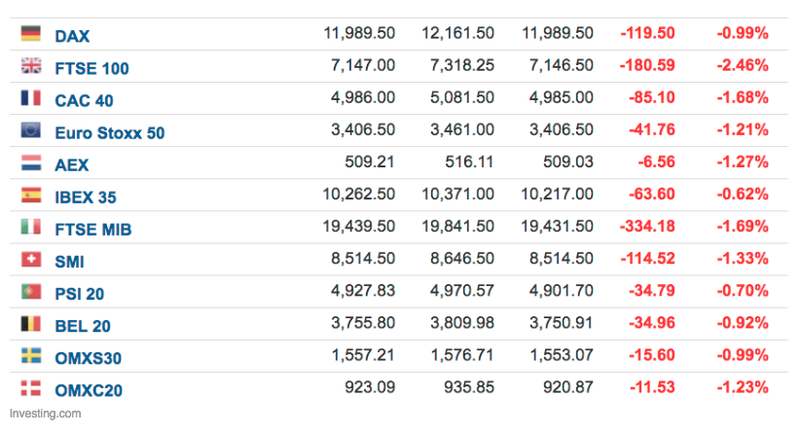
Task: Click the Swiss flag beside SMI
Action: click(30, 260)
